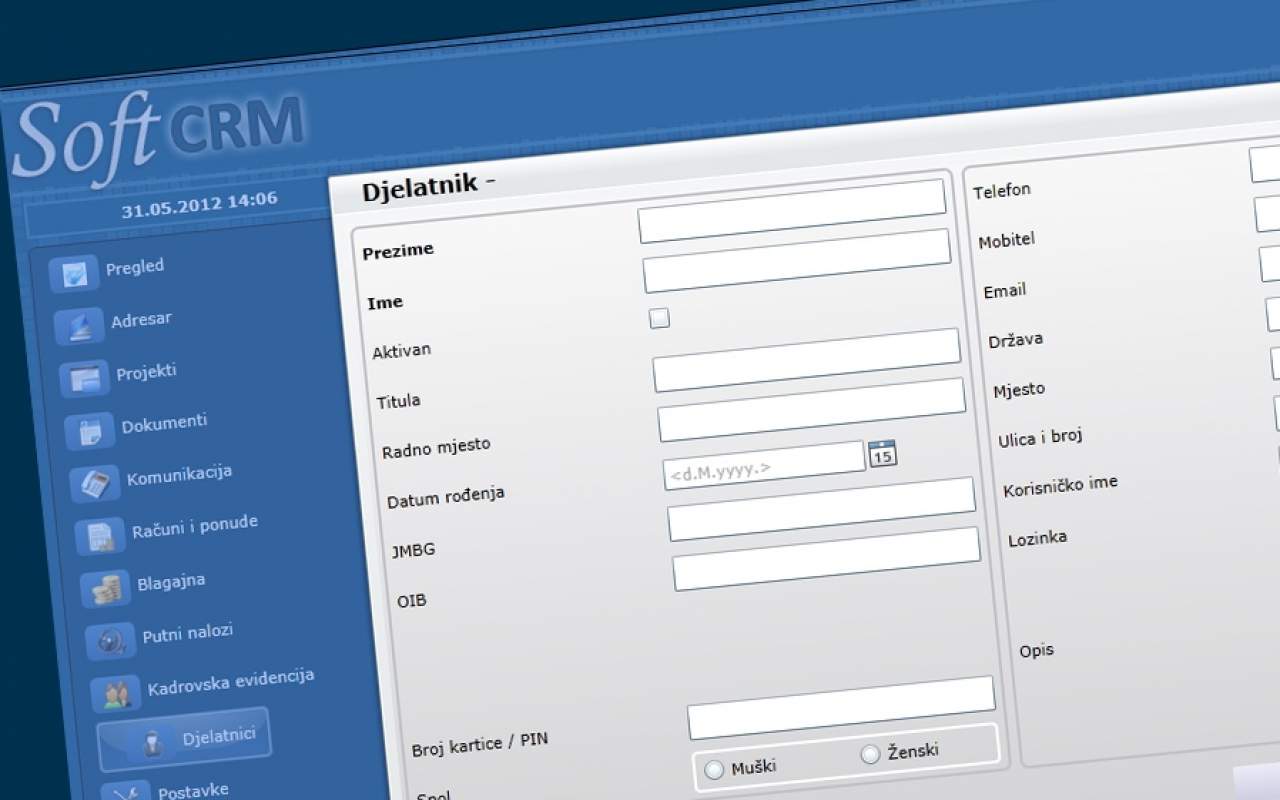Click the Broj kartice / PIN field
The image size is (1280, 800).
[x=841, y=707]
